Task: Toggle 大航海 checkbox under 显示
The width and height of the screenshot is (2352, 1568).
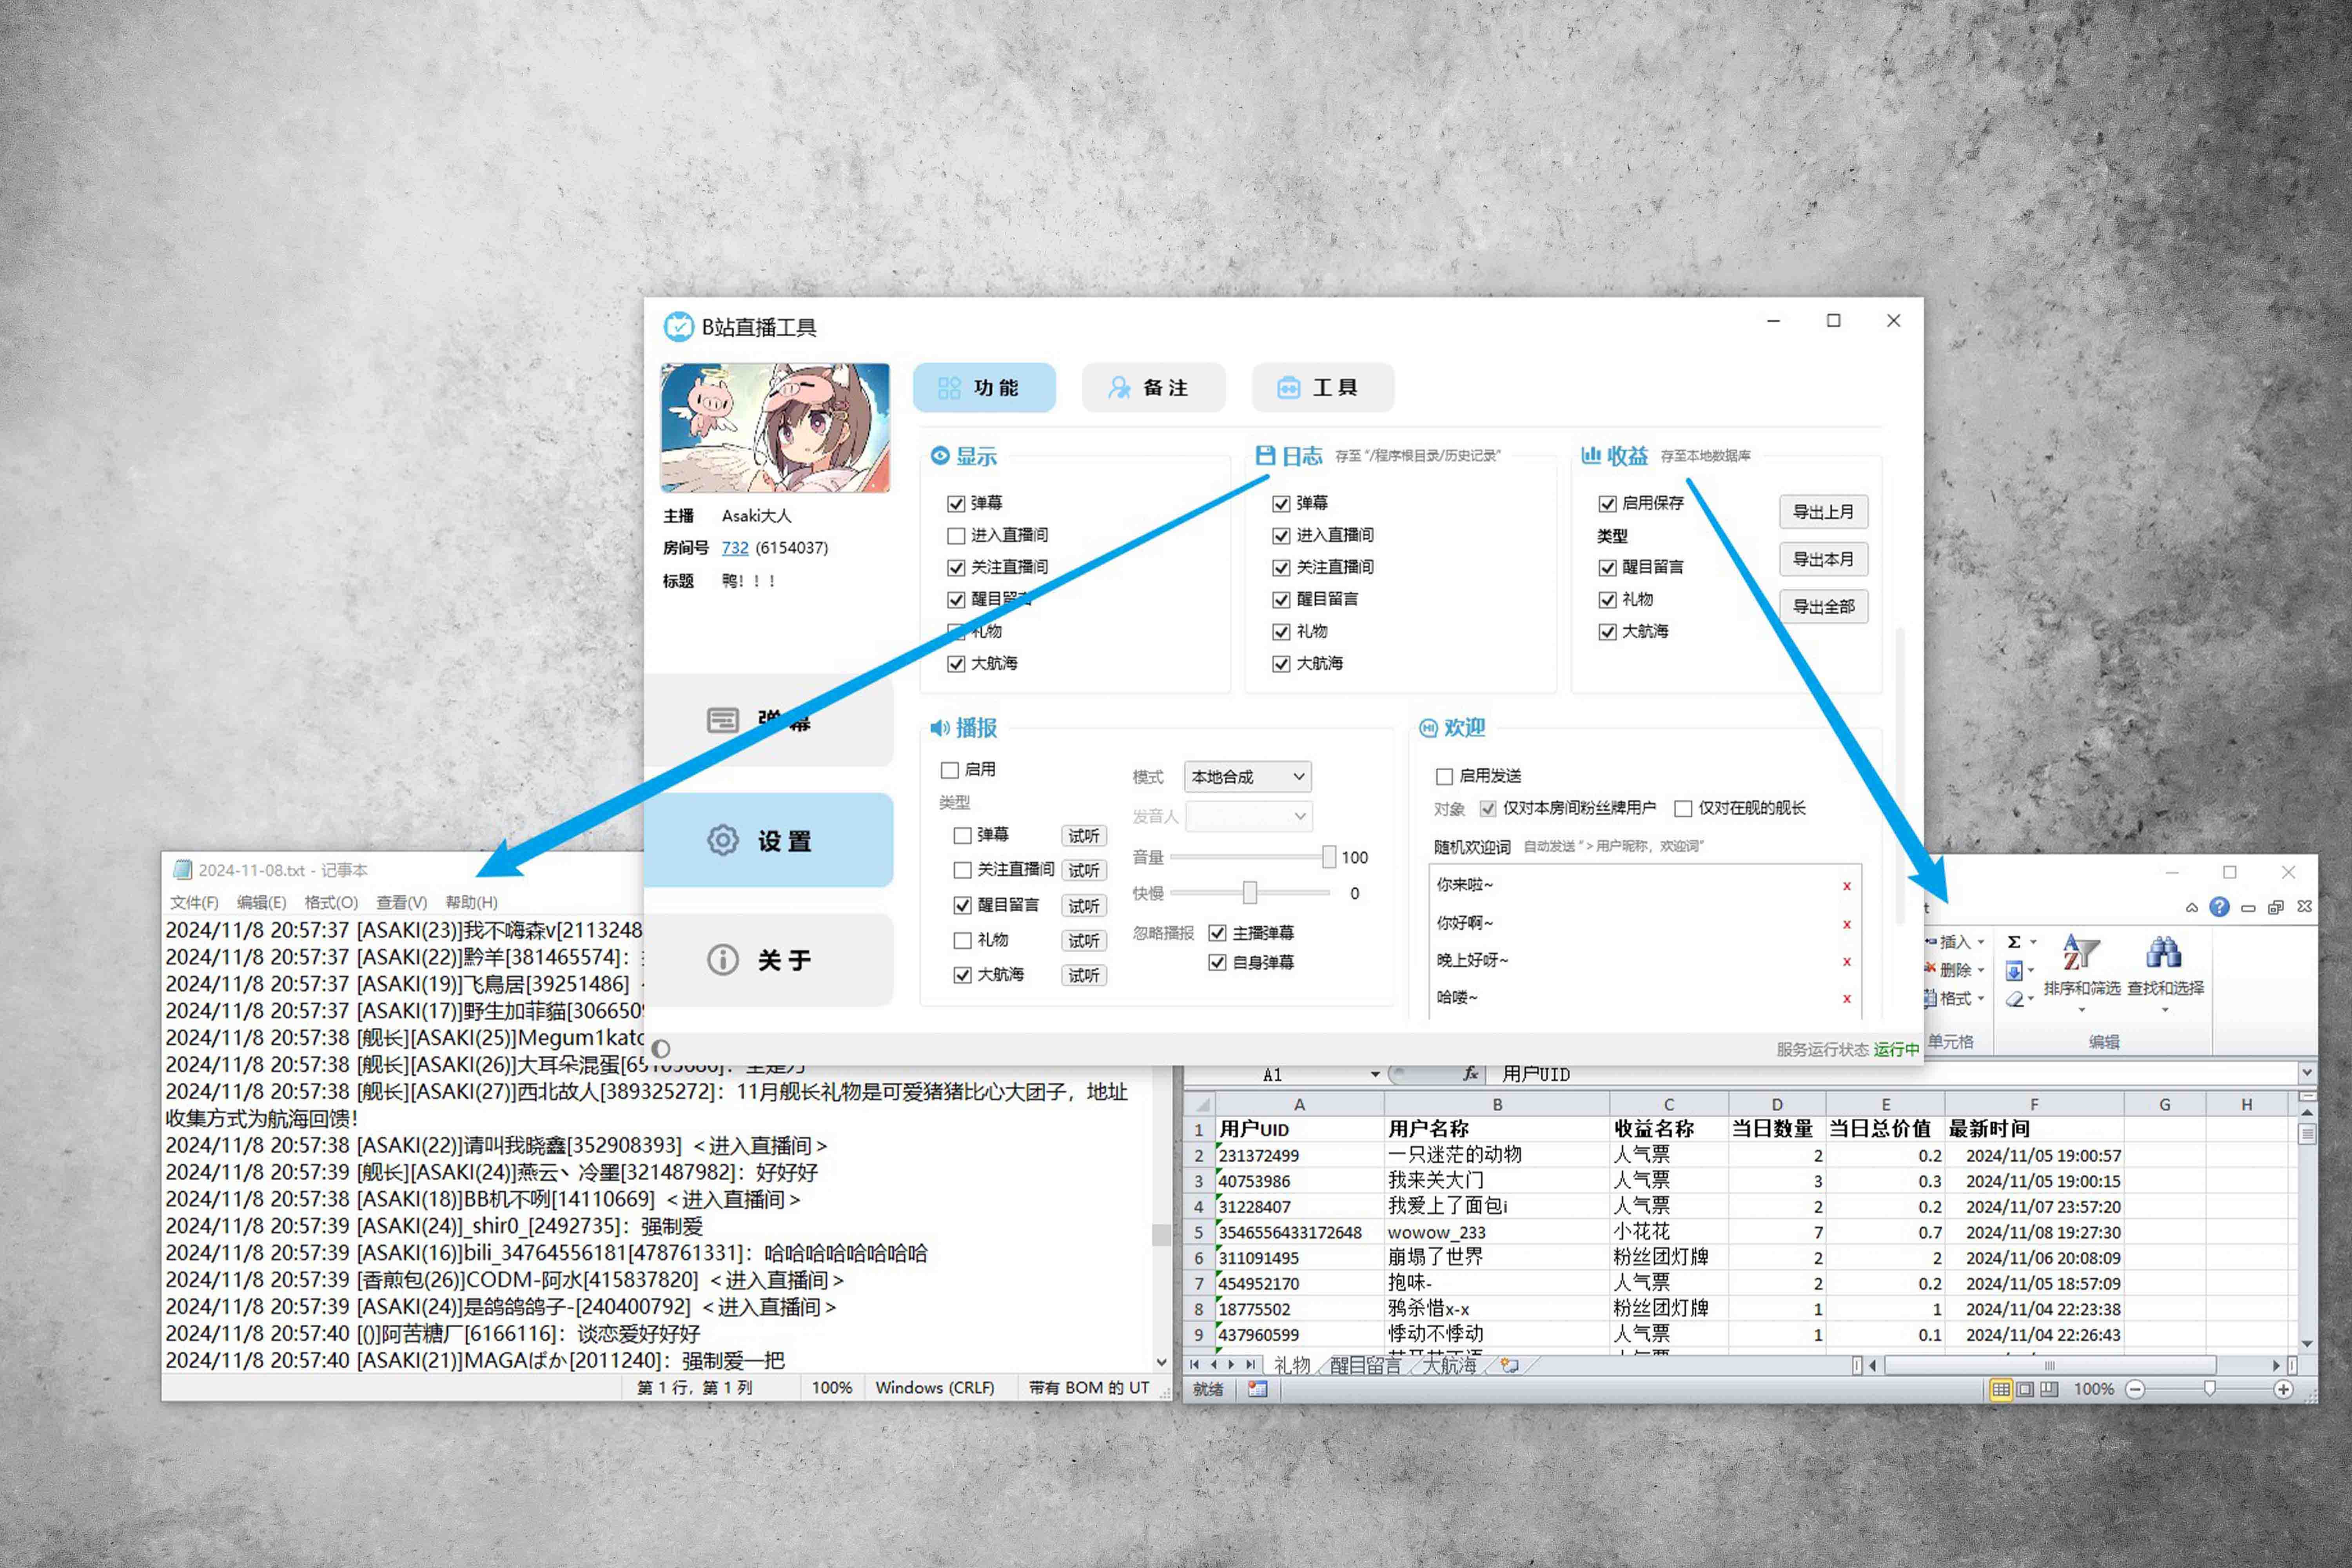Action: 956,664
